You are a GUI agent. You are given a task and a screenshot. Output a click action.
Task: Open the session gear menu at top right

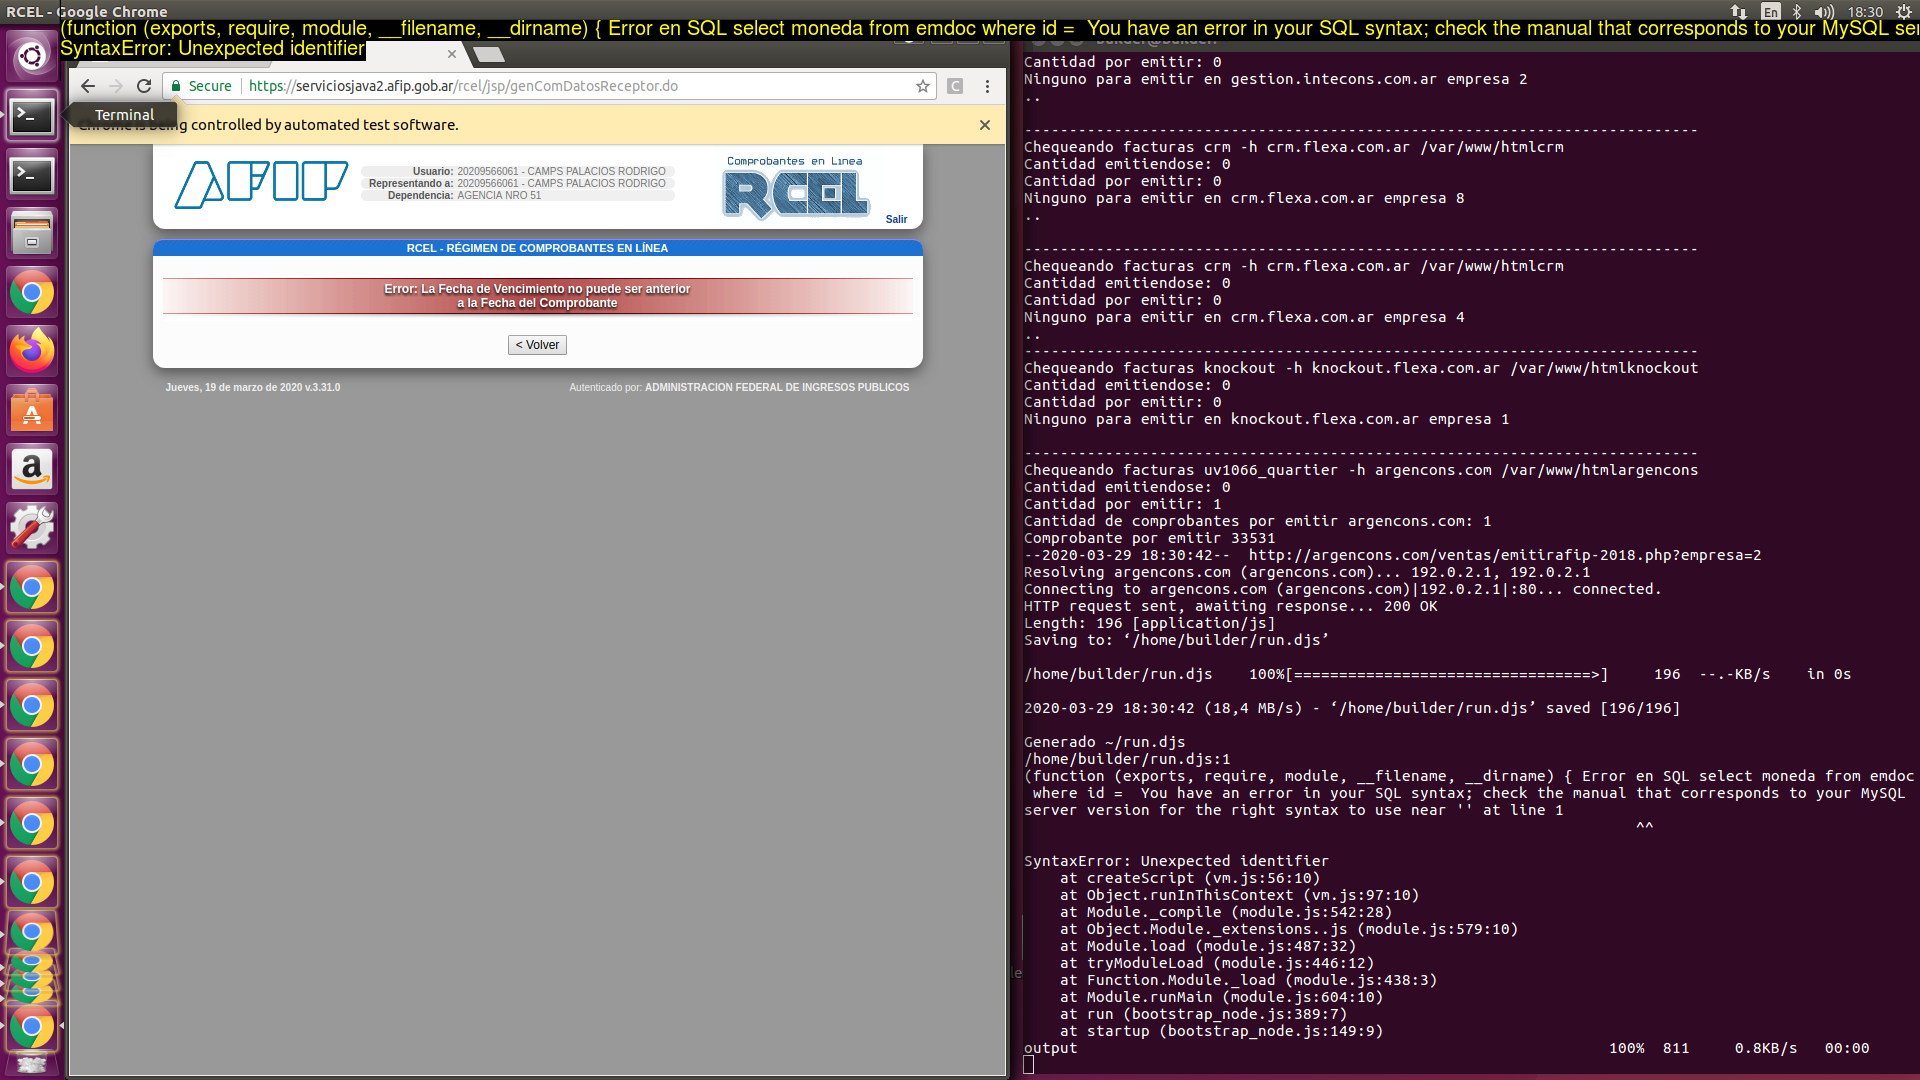1904,12
